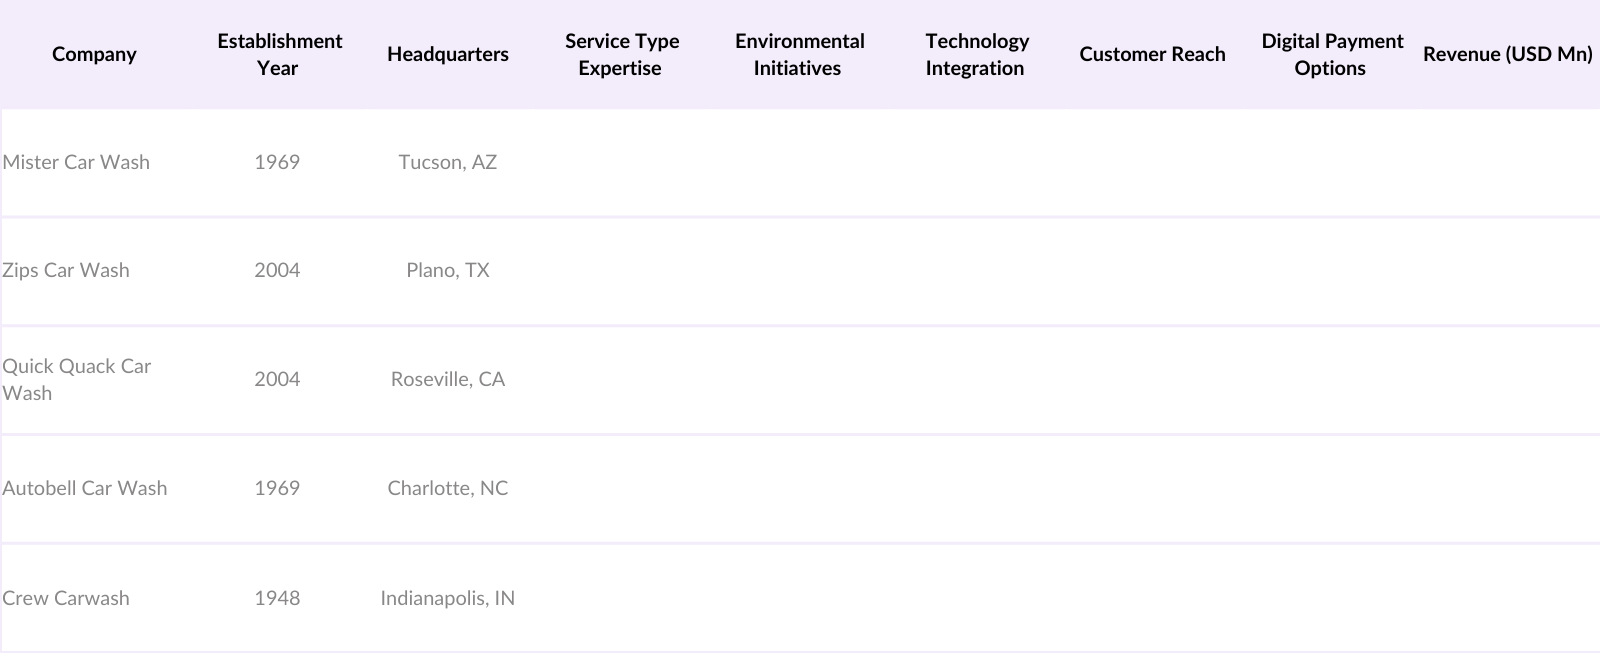Select the Establishment Year column header
Image resolution: width=1600 pixels, height=653 pixels.
click(x=279, y=54)
